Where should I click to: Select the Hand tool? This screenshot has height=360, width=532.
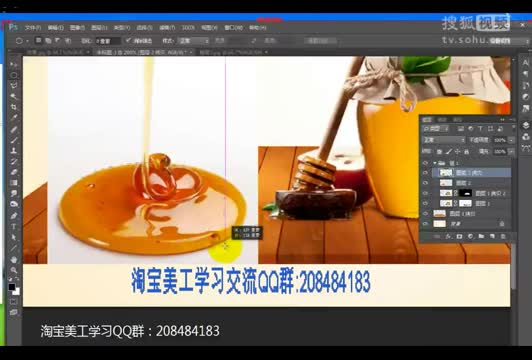click(14, 260)
